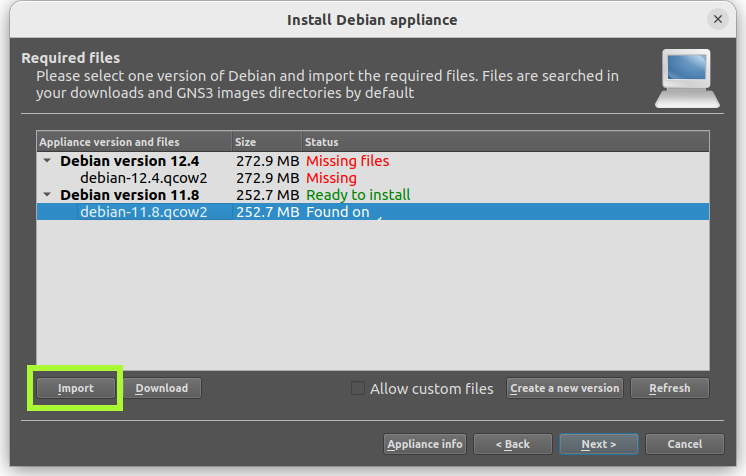Sort by the Status column header
Viewport: 746px width, 476px height.
[x=505, y=142]
